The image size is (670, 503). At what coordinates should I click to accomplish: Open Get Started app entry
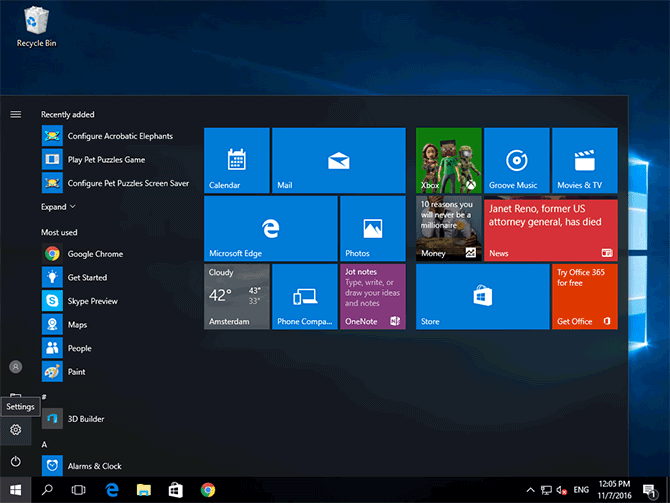pyautogui.click(x=115, y=277)
